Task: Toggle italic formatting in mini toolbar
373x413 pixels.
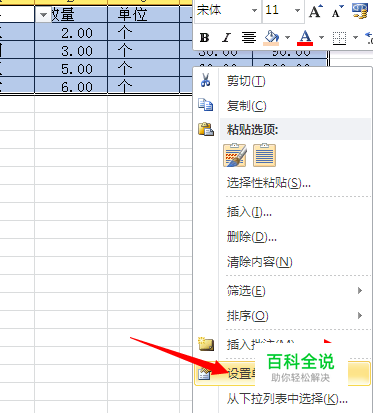Action: 226,38
